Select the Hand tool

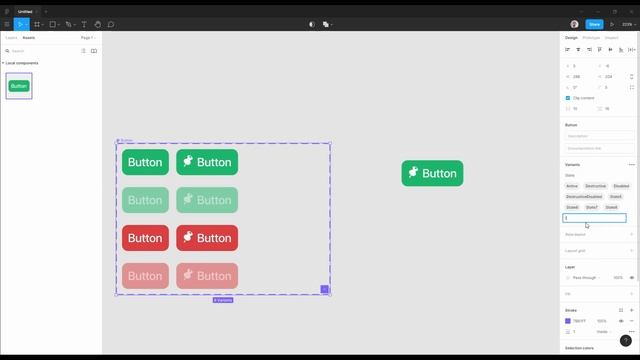click(98, 24)
